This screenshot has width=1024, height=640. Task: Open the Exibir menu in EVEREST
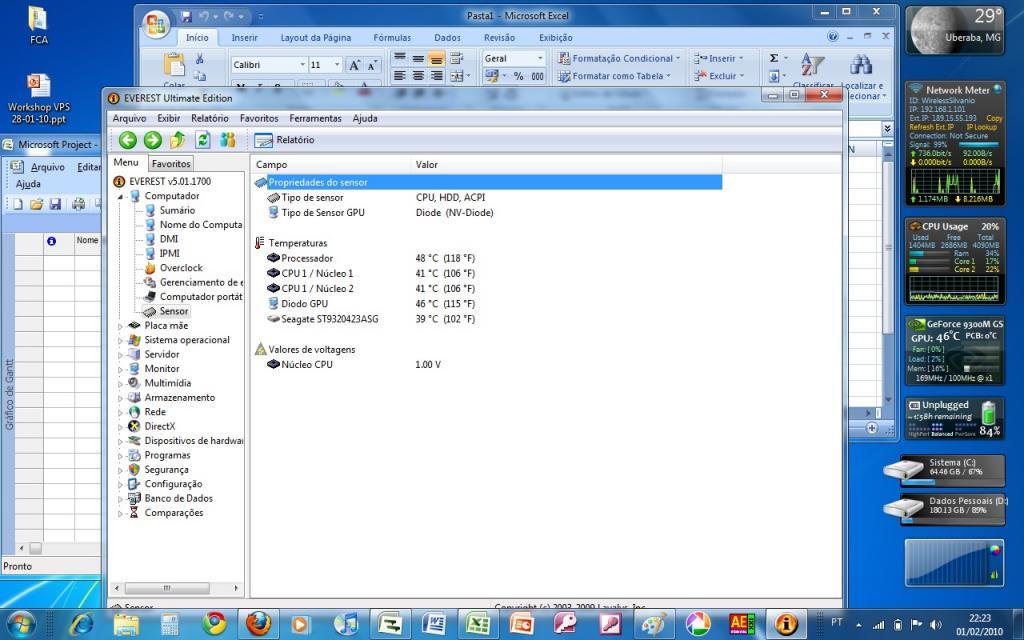(168, 118)
